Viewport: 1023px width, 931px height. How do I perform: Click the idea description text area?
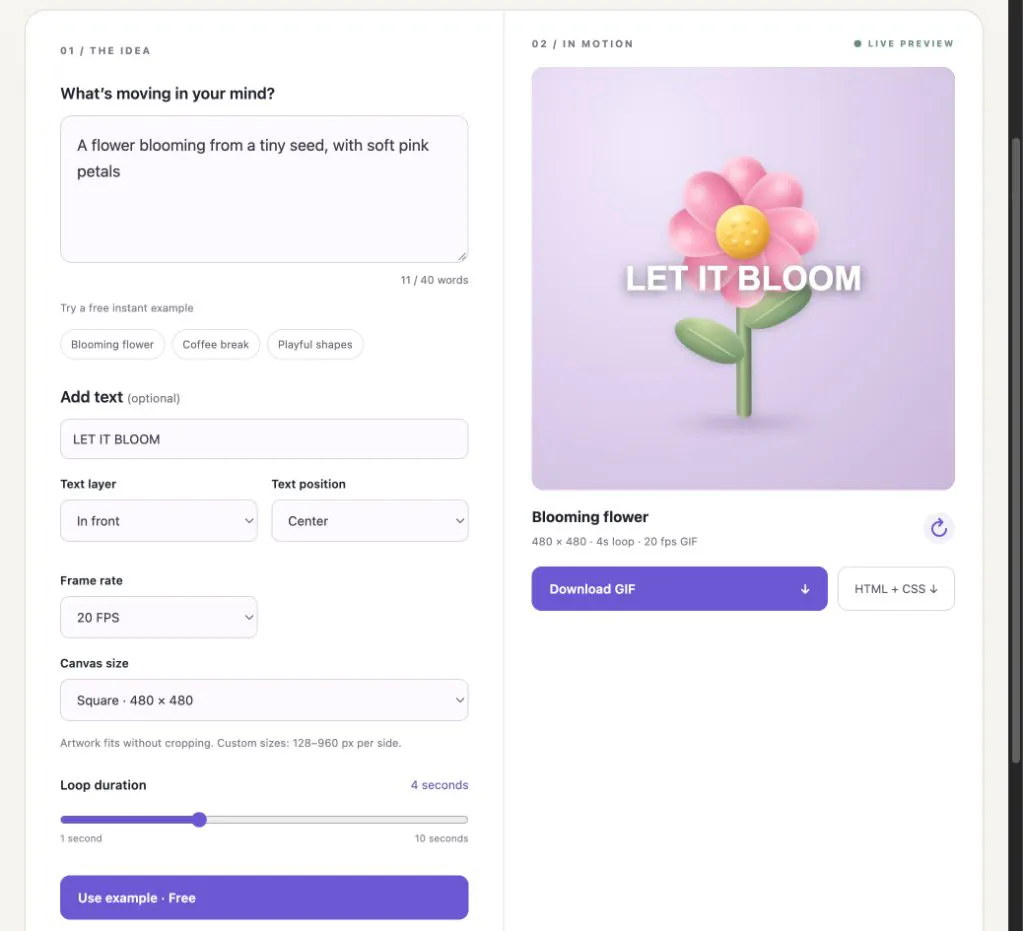click(x=264, y=189)
